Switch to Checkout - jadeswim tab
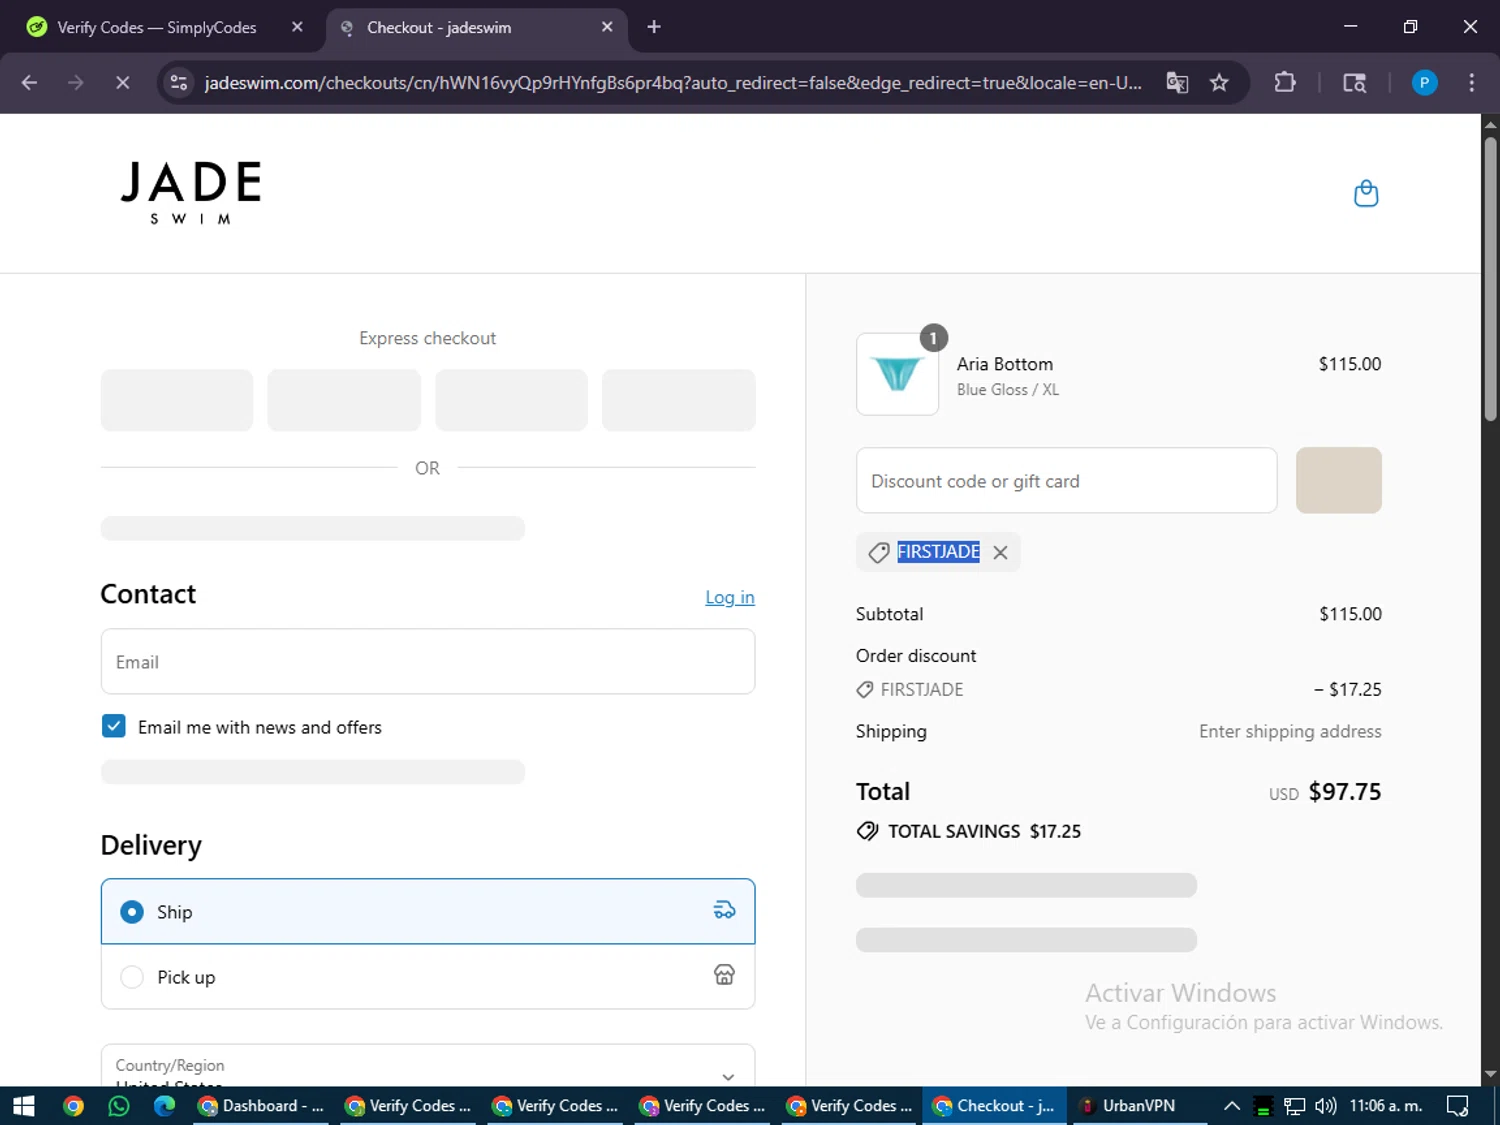1500x1125 pixels. tap(468, 28)
